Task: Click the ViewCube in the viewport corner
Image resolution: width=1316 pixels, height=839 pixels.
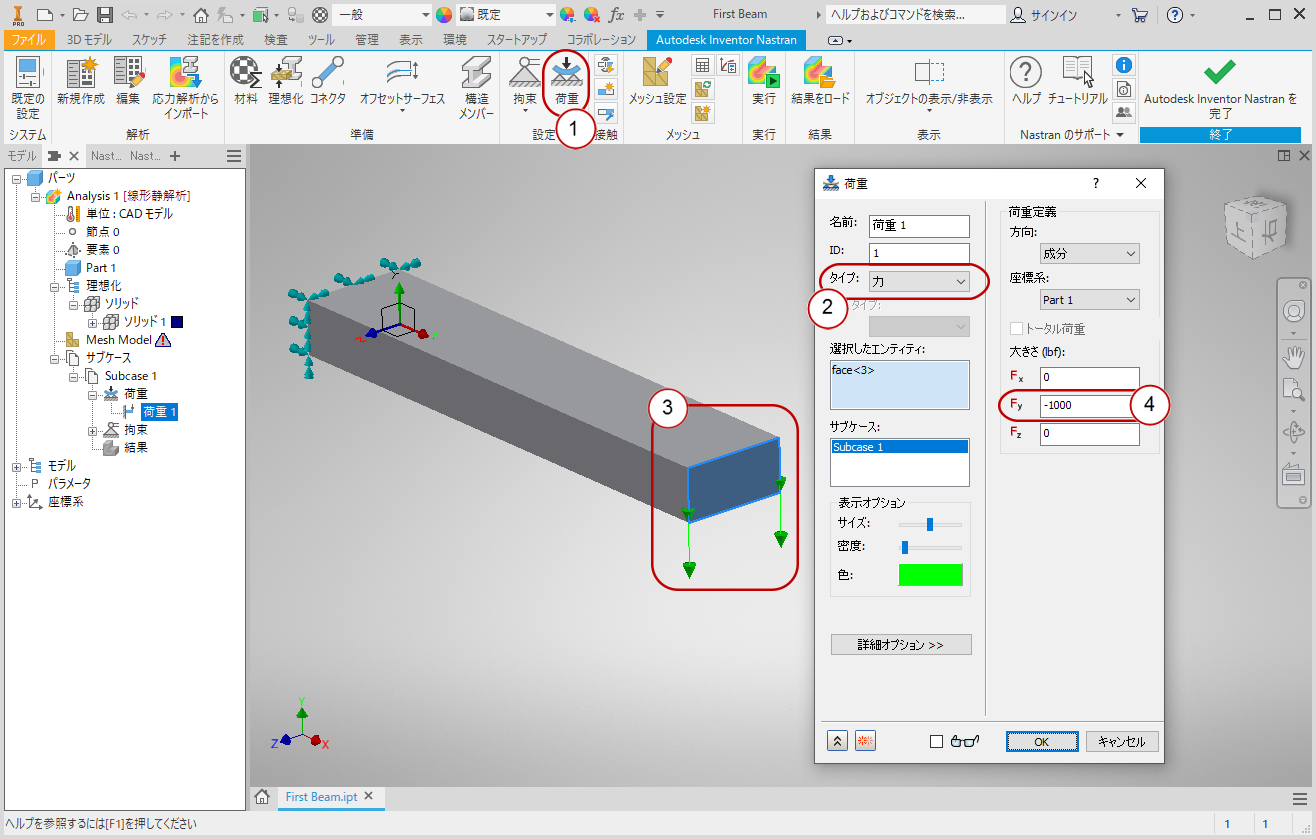Action: pyautogui.click(x=1254, y=229)
